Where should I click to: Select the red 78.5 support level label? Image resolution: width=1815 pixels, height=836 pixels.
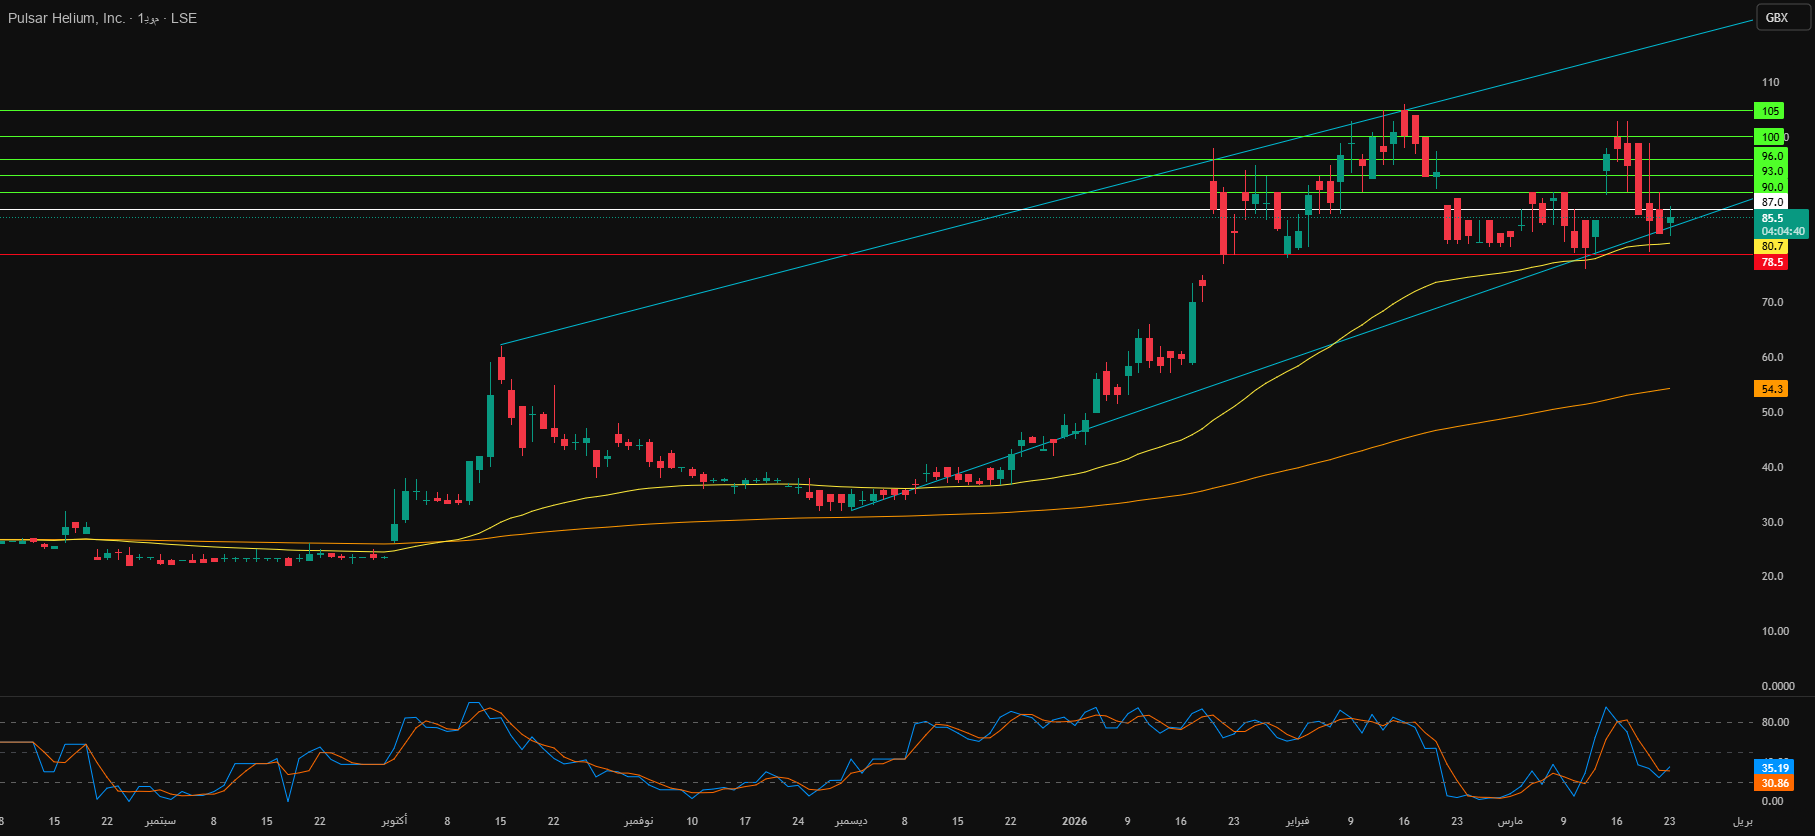(x=1771, y=262)
